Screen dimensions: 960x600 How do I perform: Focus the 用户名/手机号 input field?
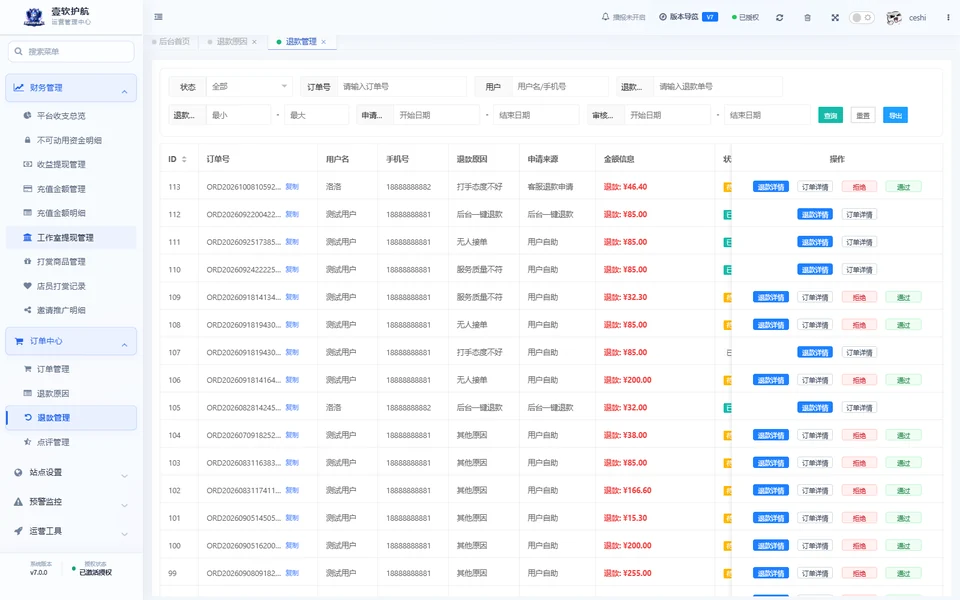click(x=560, y=87)
